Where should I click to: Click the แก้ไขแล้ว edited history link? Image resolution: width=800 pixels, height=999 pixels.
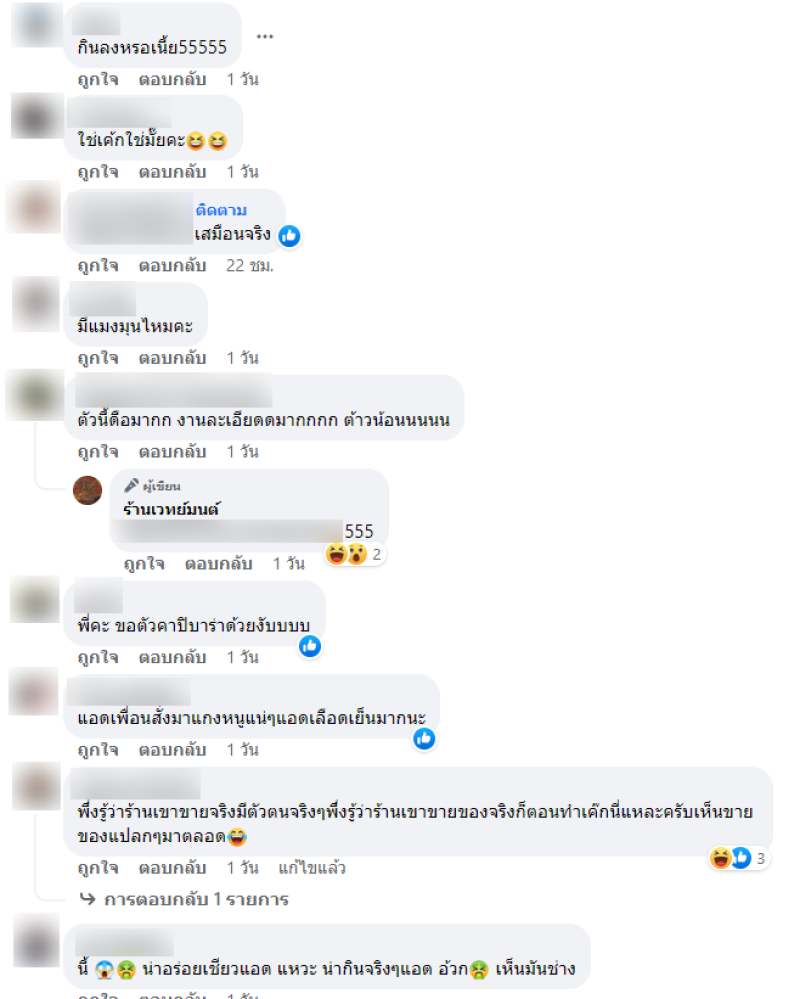click(312, 868)
